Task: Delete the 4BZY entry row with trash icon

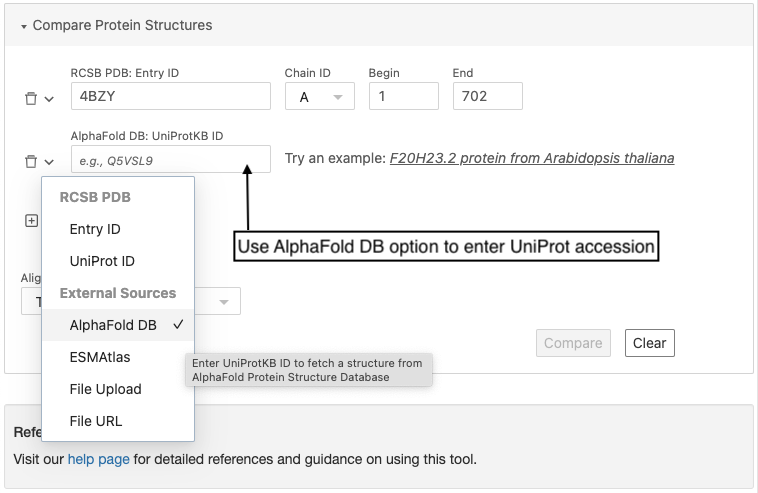Action: [x=31, y=99]
